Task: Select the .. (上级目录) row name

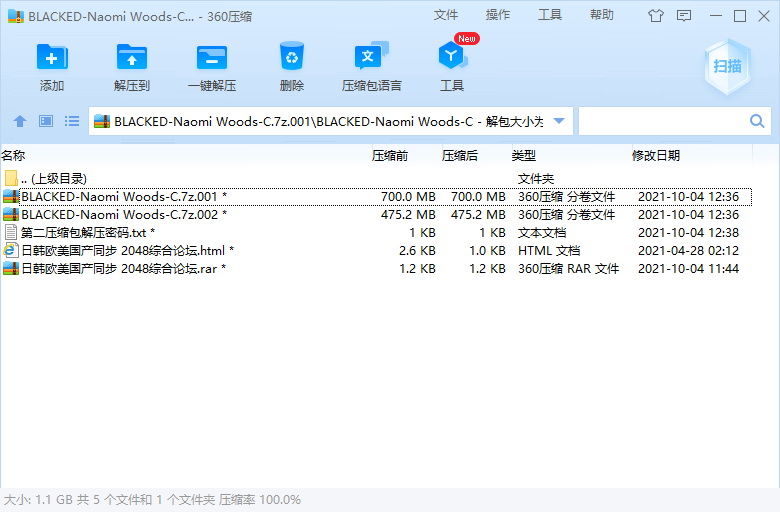Action: click(54, 179)
